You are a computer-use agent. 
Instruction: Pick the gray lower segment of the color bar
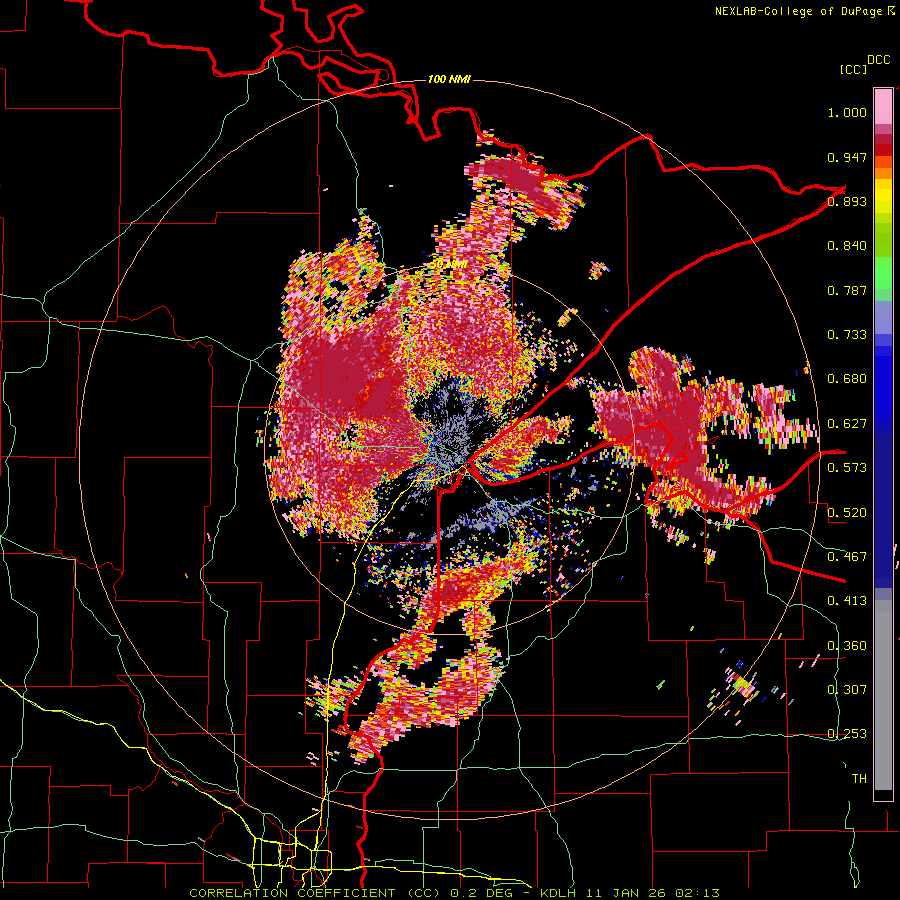tap(883, 695)
